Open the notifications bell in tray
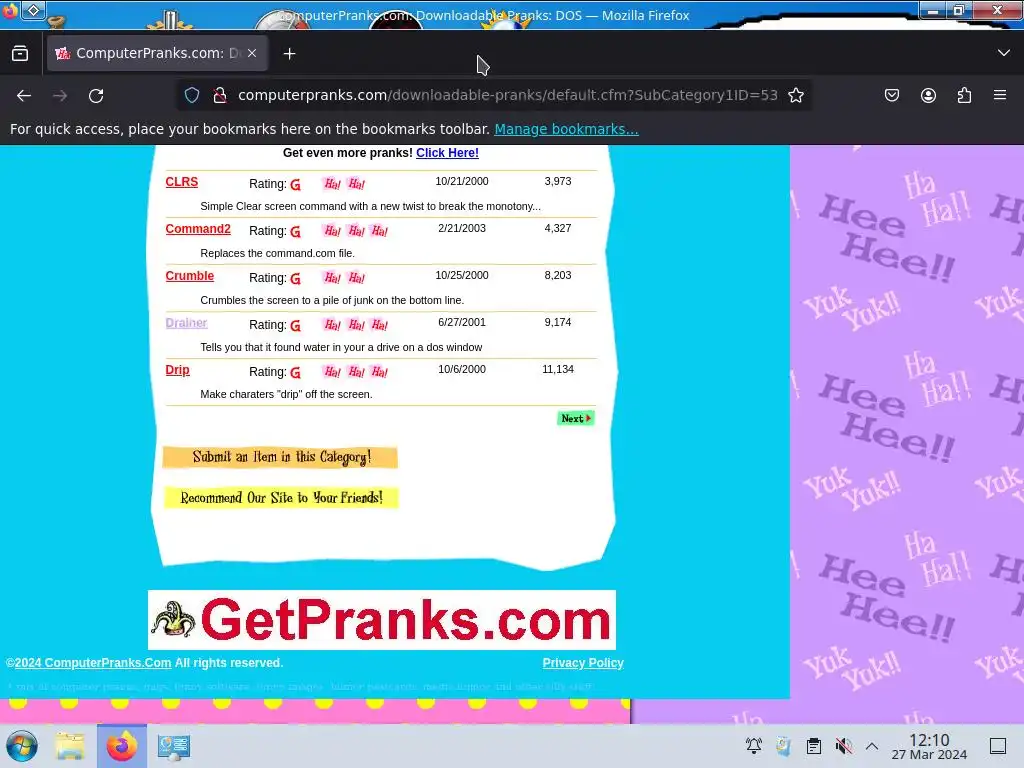 [754, 746]
